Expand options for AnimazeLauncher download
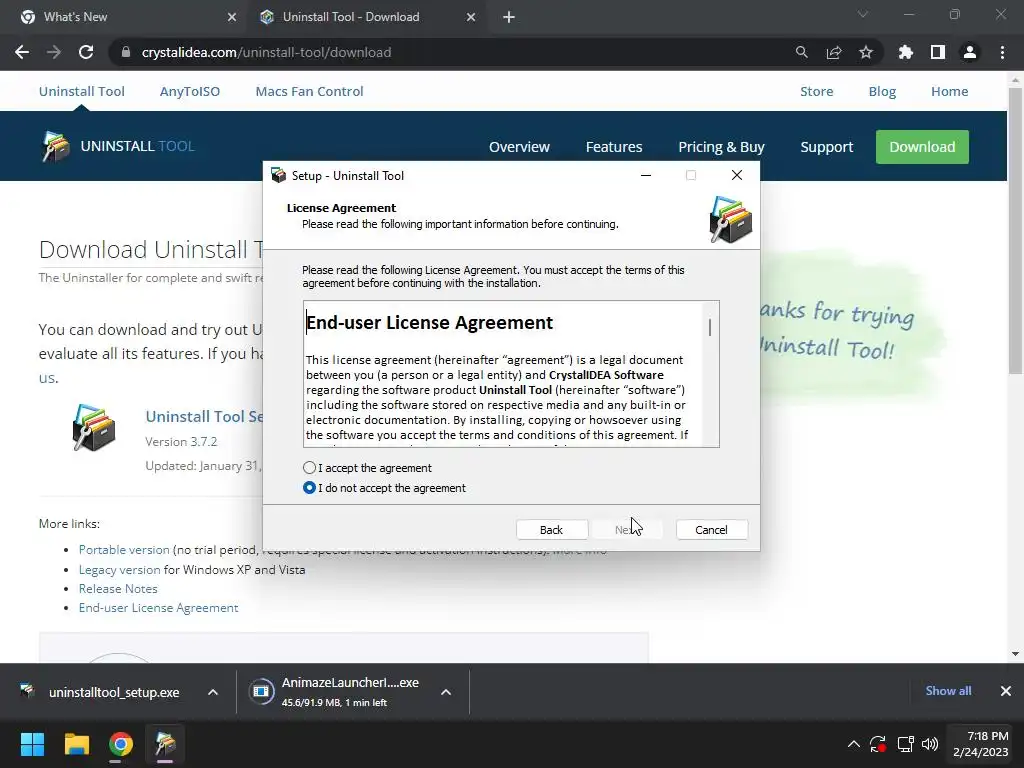Image resolution: width=1024 pixels, height=768 pixels. click(446, 692)
